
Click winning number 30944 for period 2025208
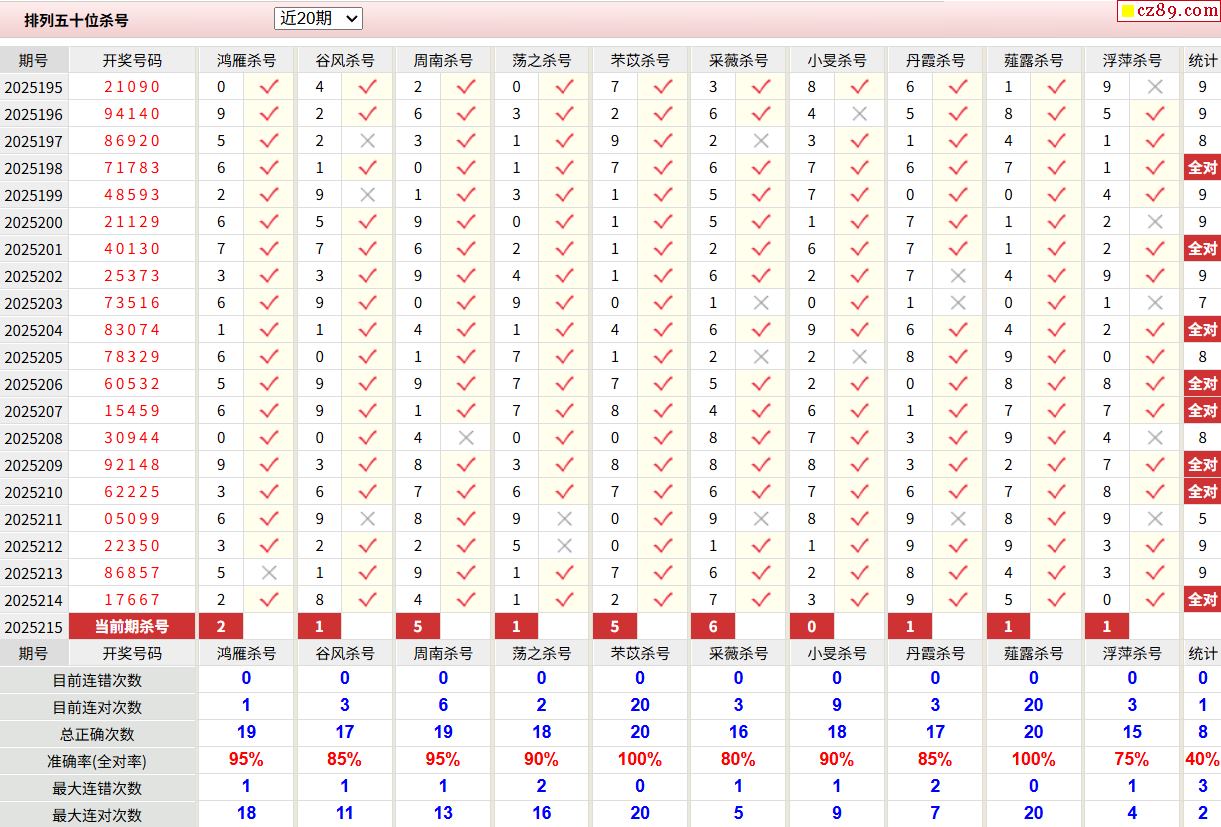coord(132,438)
